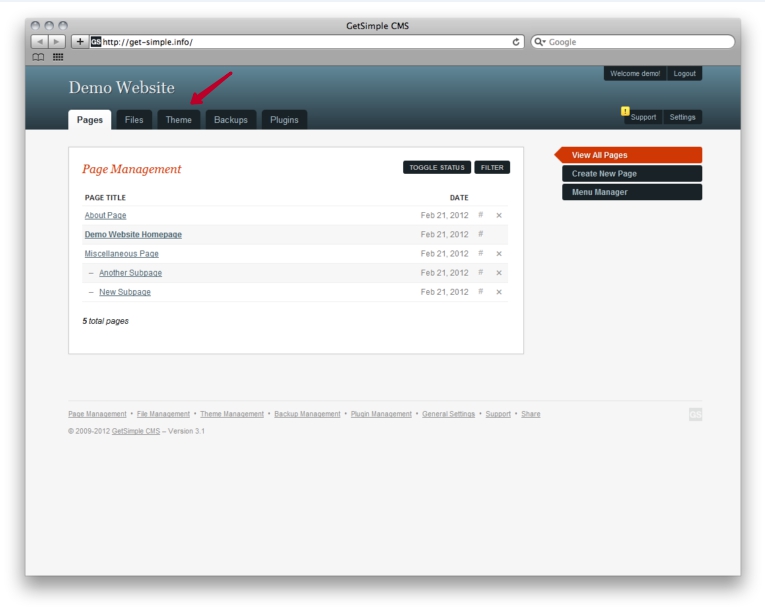Viewport: 765px width, 612px height.
Task: Click Toggle Status button
Action: (437, 168)
